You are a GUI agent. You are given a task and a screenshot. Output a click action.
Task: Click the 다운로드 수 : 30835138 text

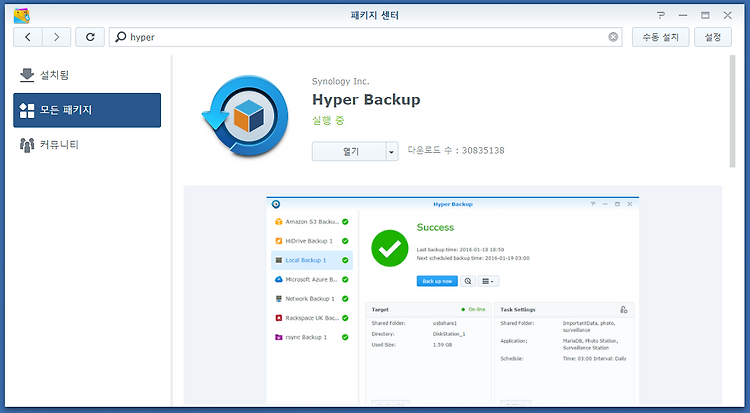[456, 150]
